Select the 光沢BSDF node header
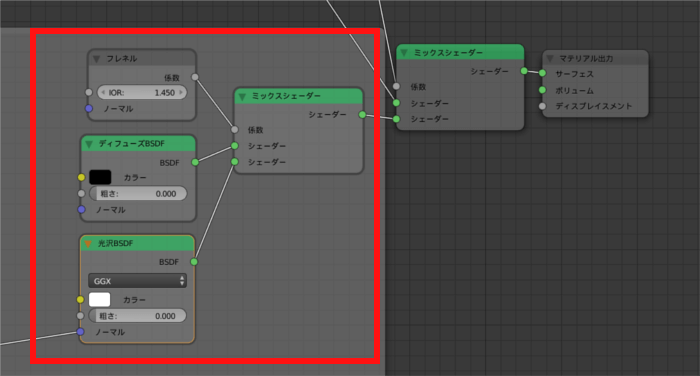 pos(138,243)
